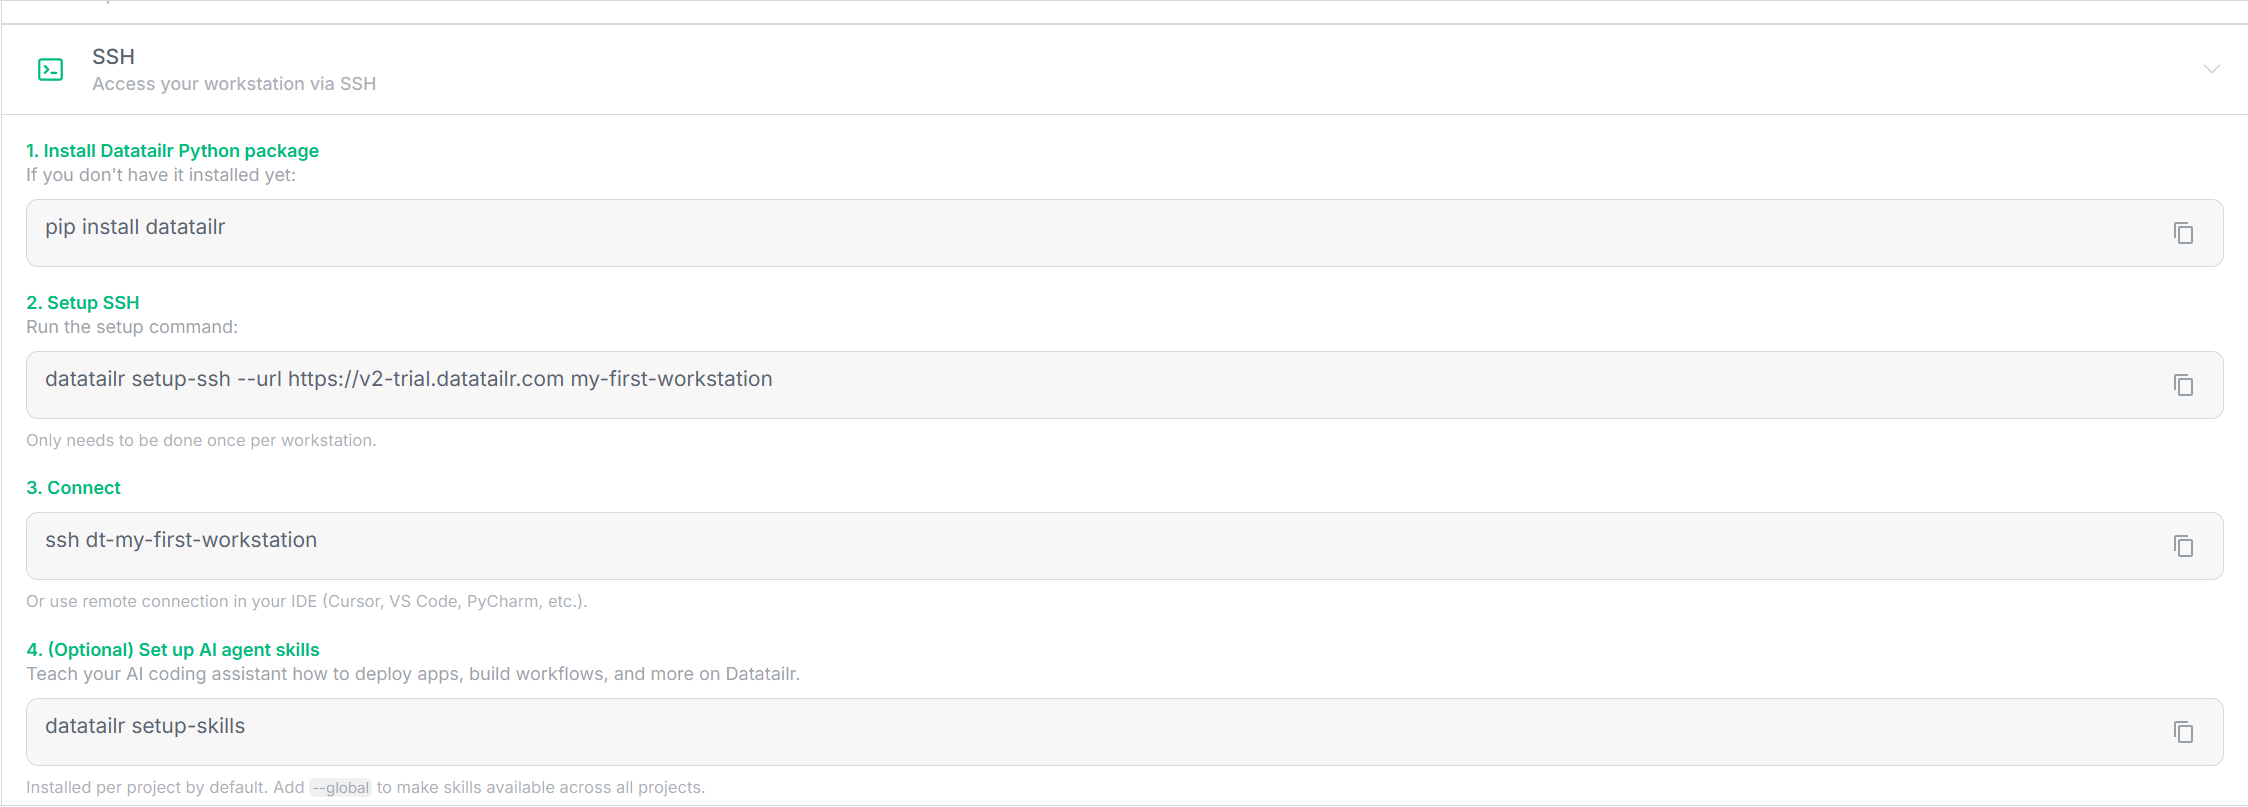Select the setup-ssh --url command text
This screenshot has height=807, width=2248.
coord(408,379)
